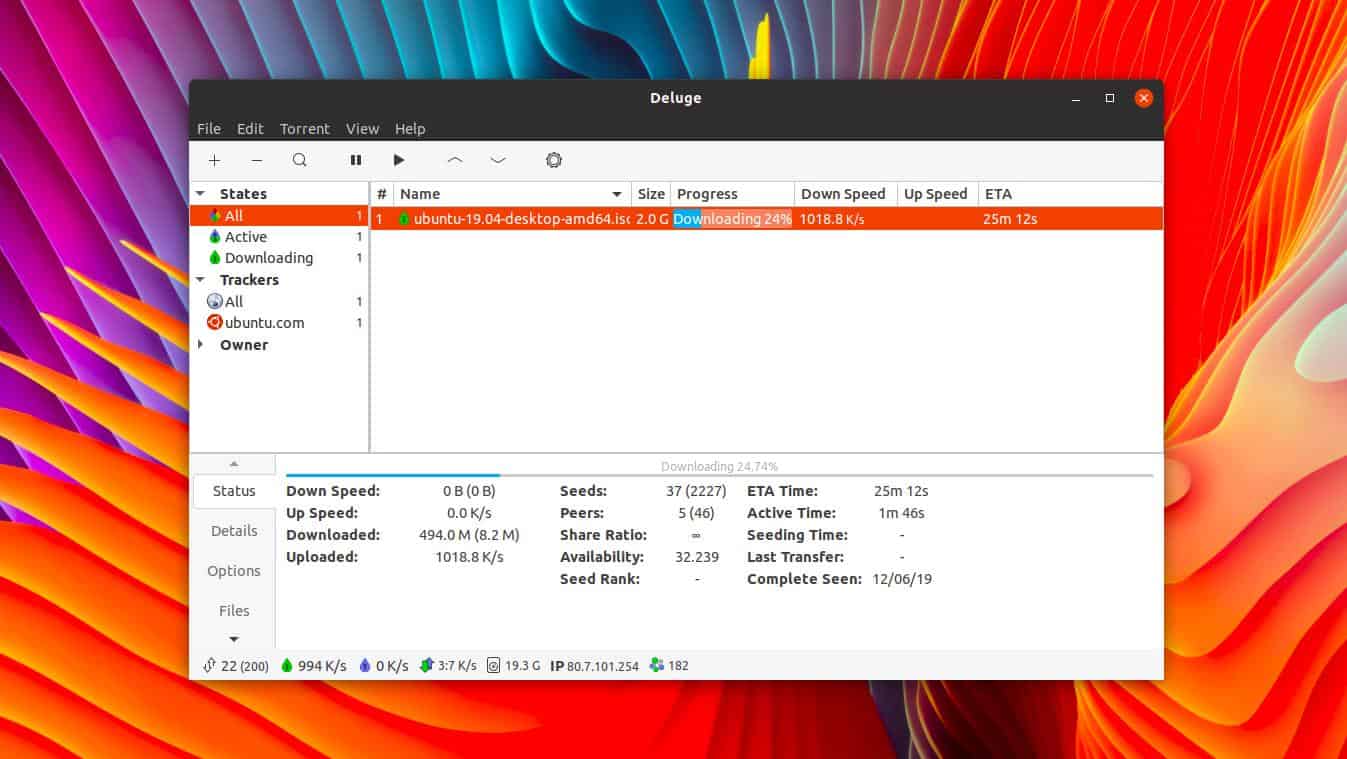
Task: Click the 25m 12s ETA cell in torrent row
Action: 1010,219
